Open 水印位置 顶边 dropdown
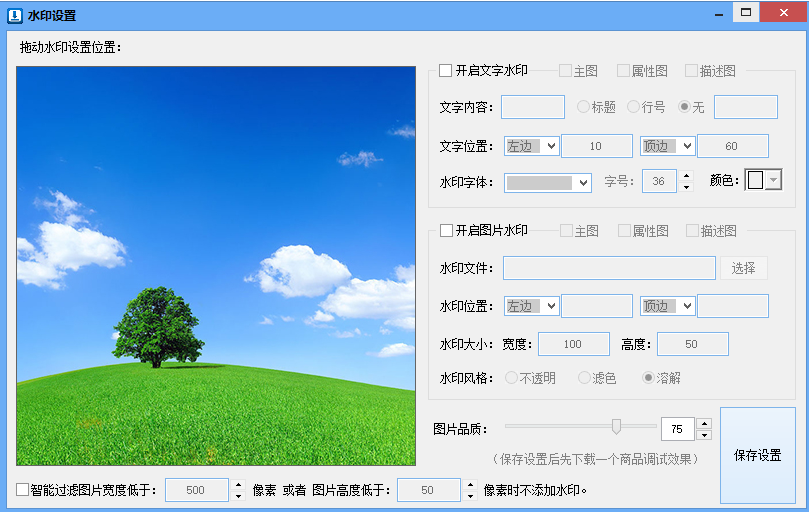809x512 pixels. tap(668, 306)
